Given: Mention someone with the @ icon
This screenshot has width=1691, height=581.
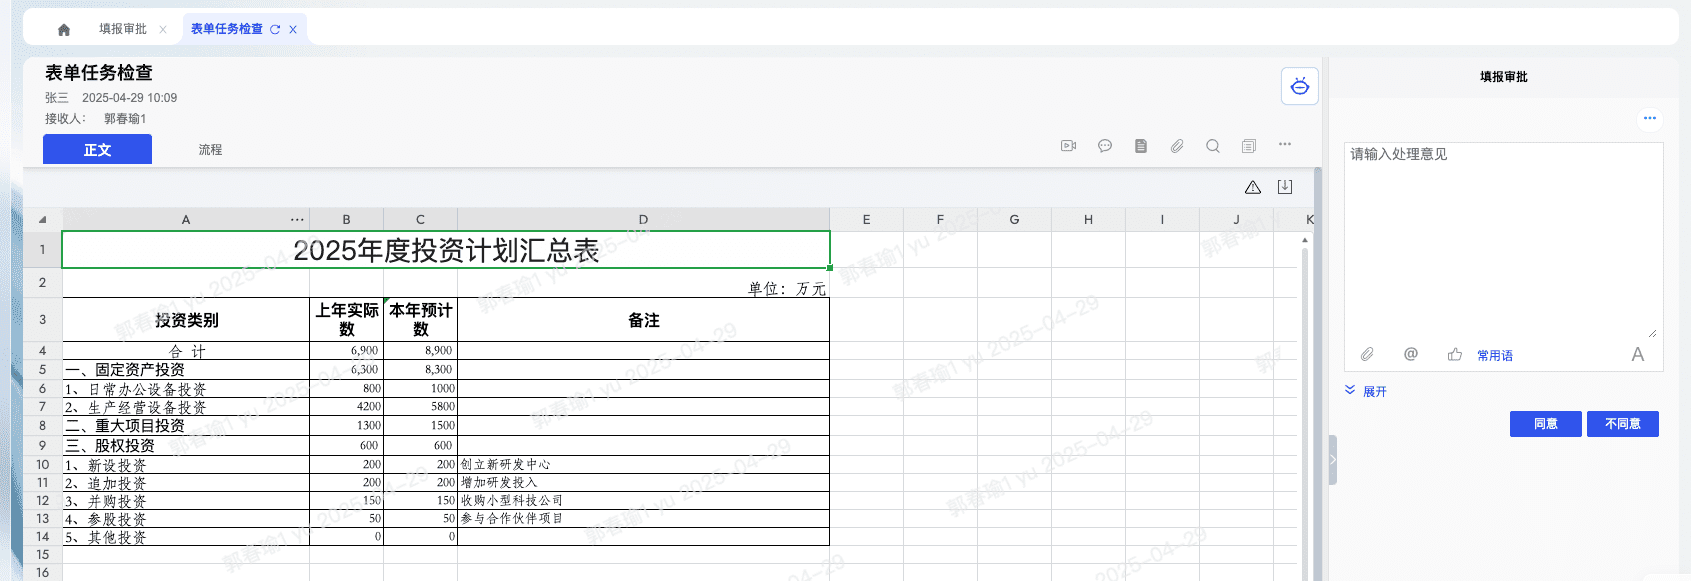Looking at the screenshot, I should tap(1411, 354).
